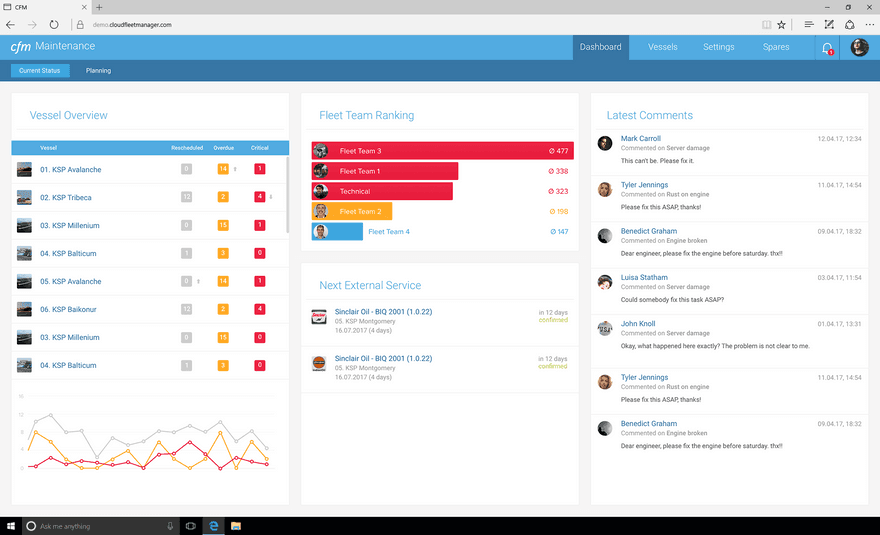This screenshot has width=880, height=535.
Task: Open the Settings tab
Action: tap(718, 47)
